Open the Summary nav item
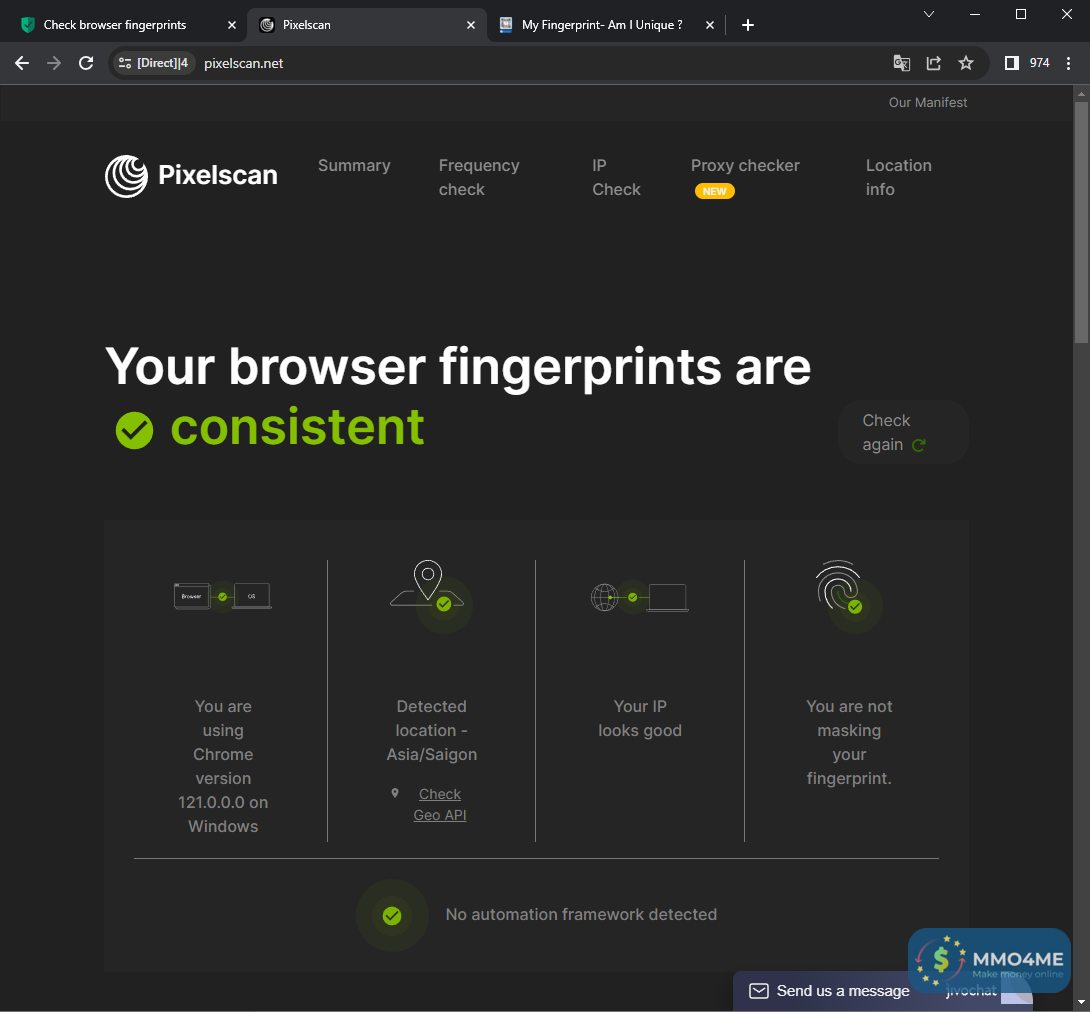The height and width of the screenshot is (1012, 1090). (354, 165)
